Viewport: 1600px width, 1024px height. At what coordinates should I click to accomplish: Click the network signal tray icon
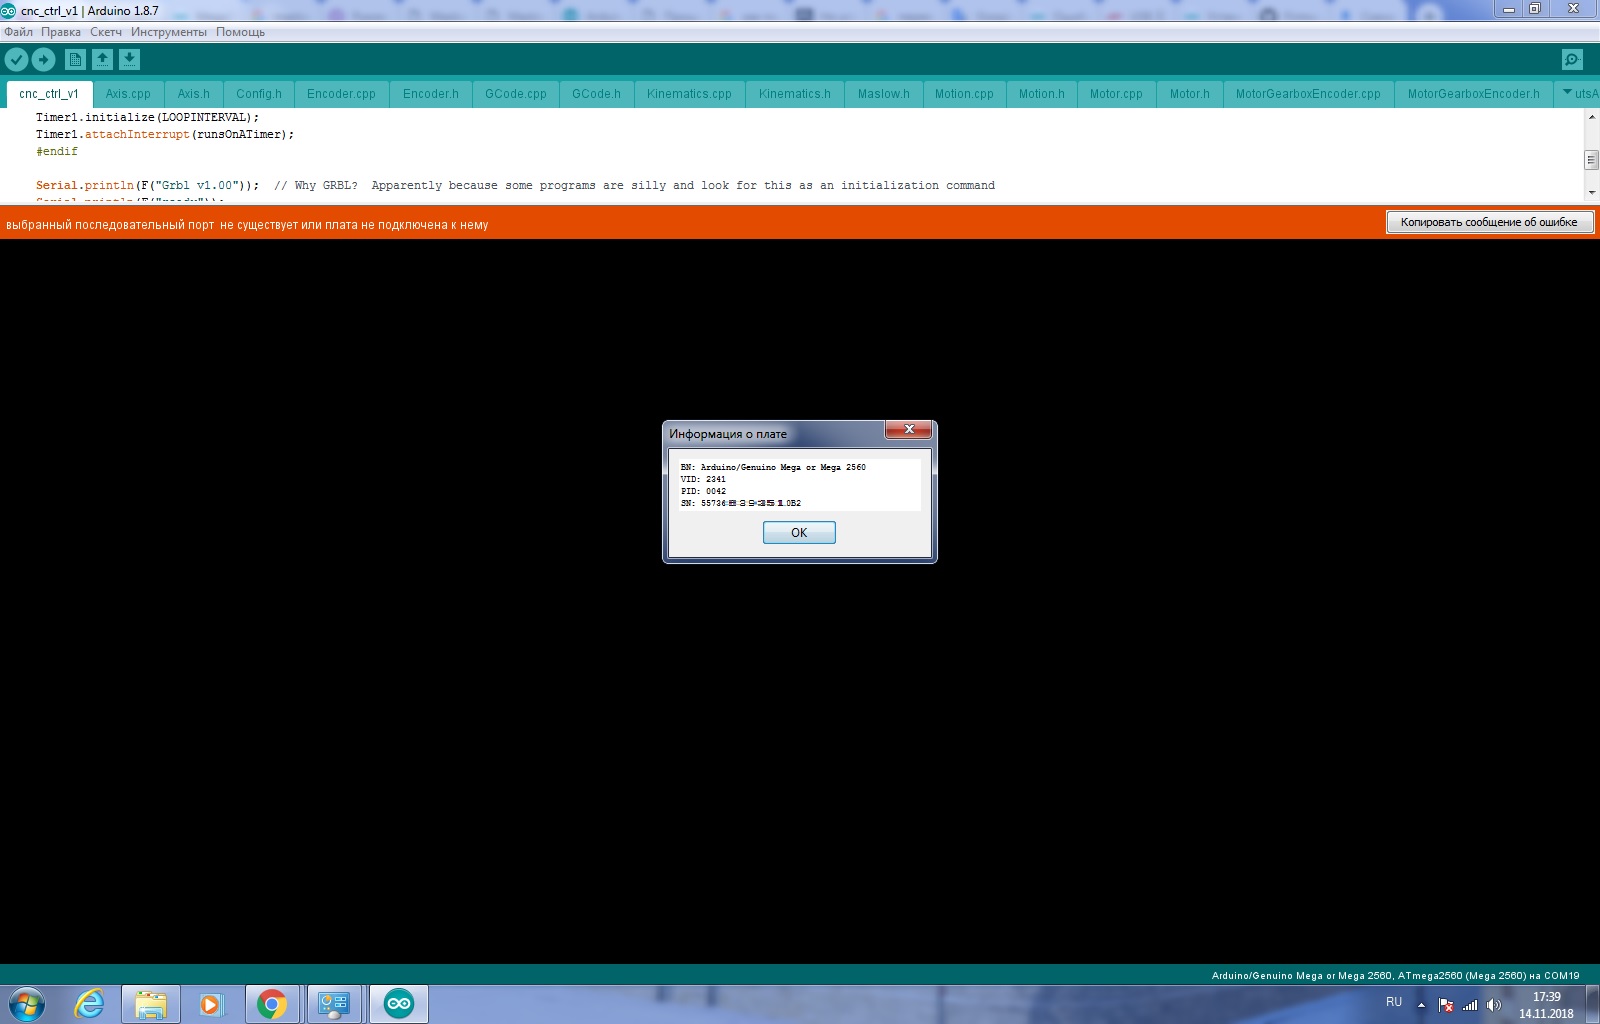point(1470,1005)
